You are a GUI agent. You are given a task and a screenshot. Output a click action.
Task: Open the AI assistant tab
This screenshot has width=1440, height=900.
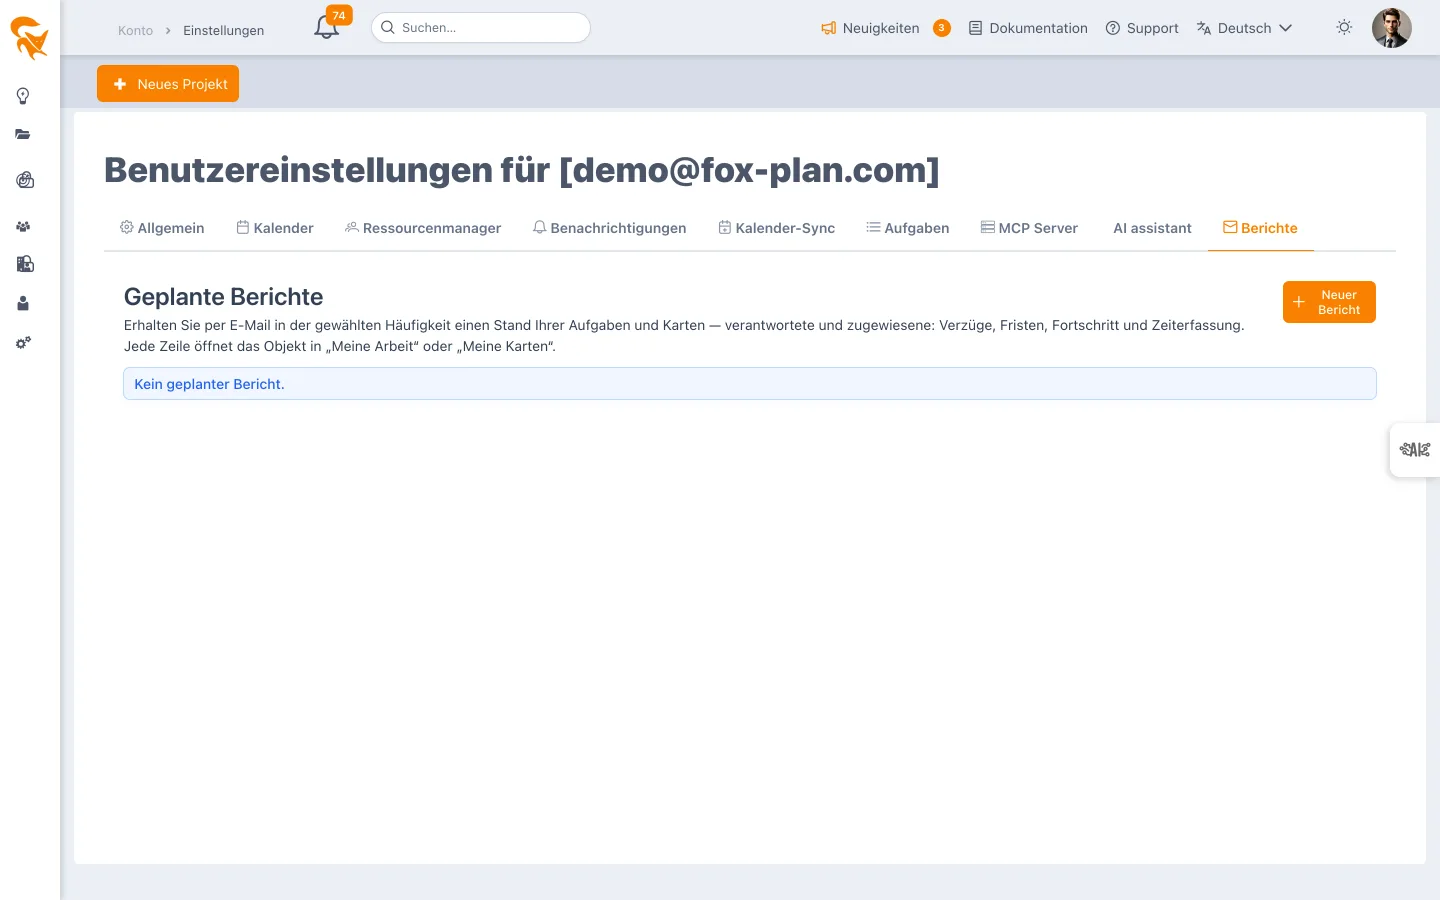tap(1151, 228)
